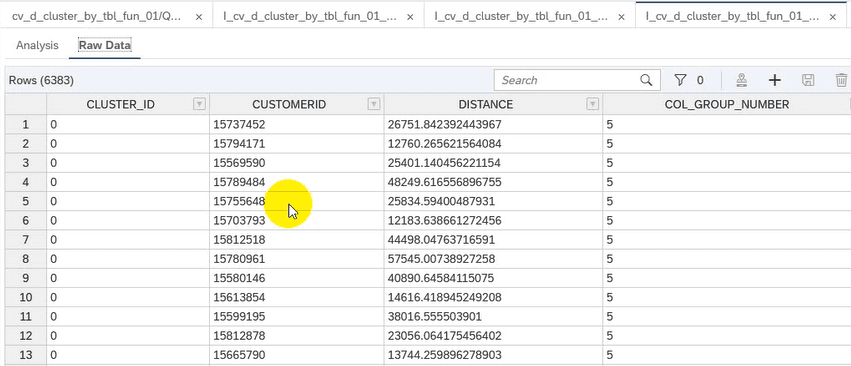The image size is (851, 366).
Task: Click customer ID 15812518 cell
Action: (297, 239)
